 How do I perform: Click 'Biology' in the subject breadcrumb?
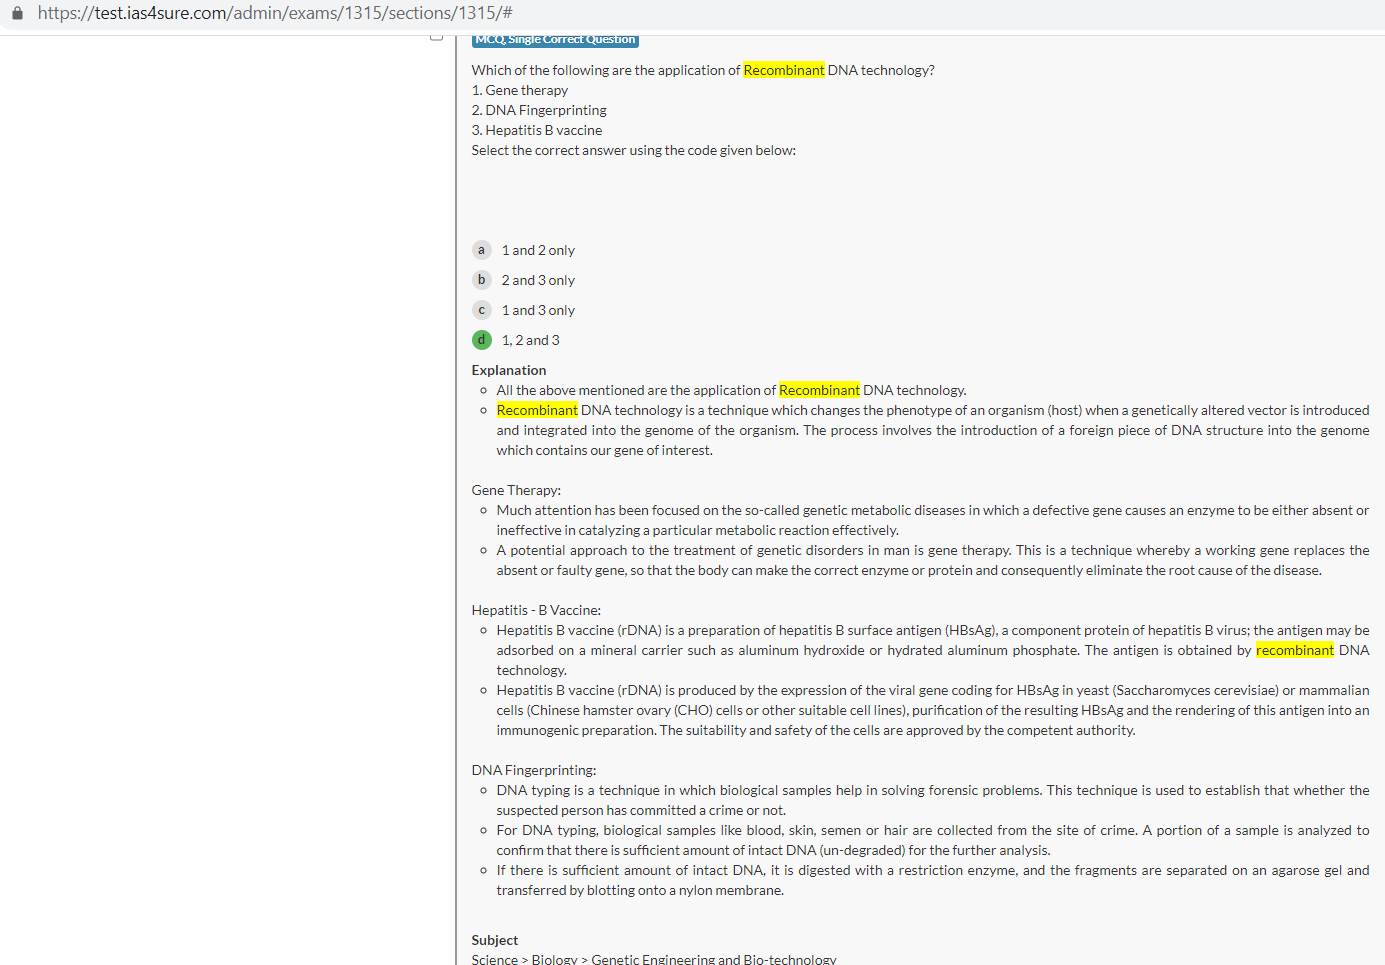(554, 959)
